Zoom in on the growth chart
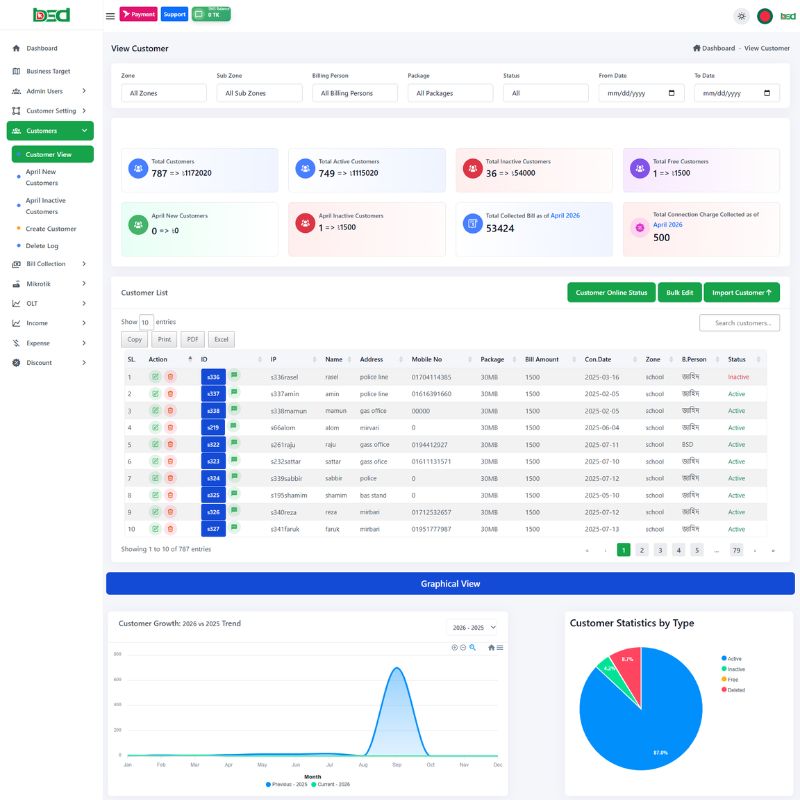 [454, 648]
